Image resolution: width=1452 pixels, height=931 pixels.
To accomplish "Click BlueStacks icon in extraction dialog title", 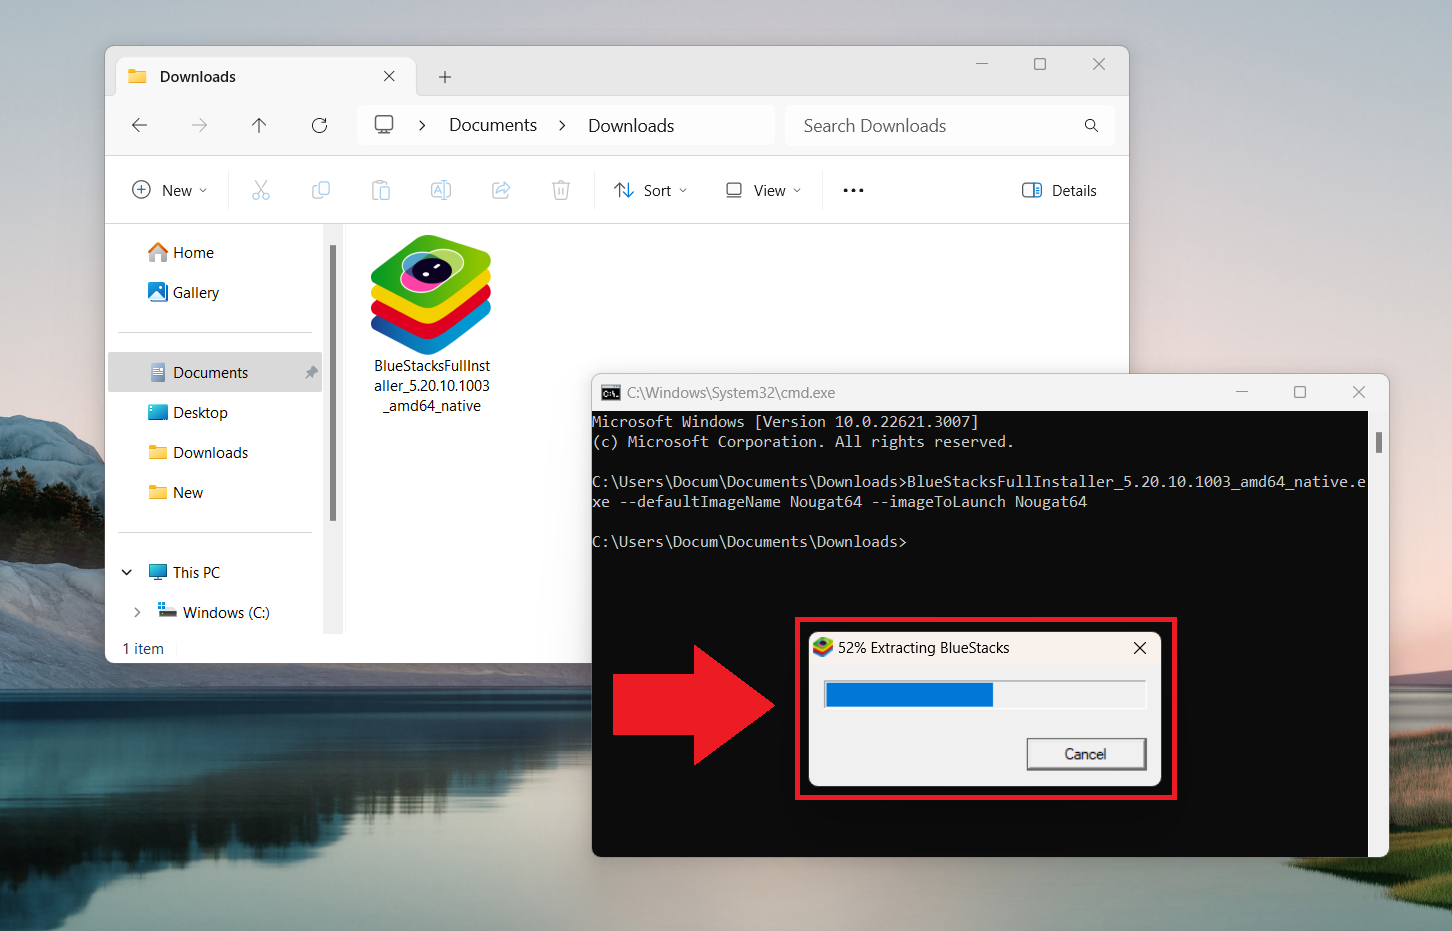I will click(x=822, y=647).
